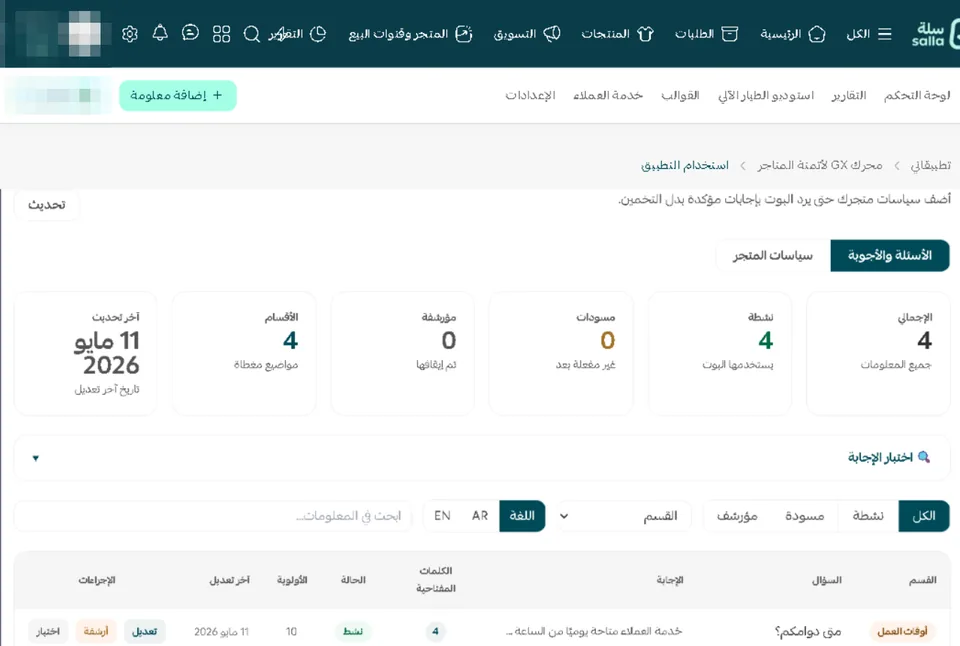Open notifications bell icon
The image size is (960, 646).
pyautogui.click(x=160, y=33)
